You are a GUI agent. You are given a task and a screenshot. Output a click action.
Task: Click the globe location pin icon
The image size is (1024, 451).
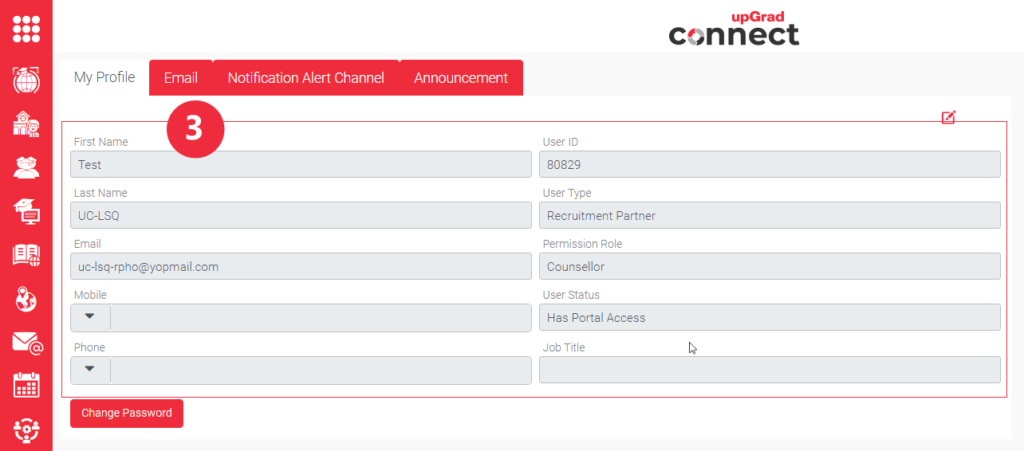tap(26, 298)
